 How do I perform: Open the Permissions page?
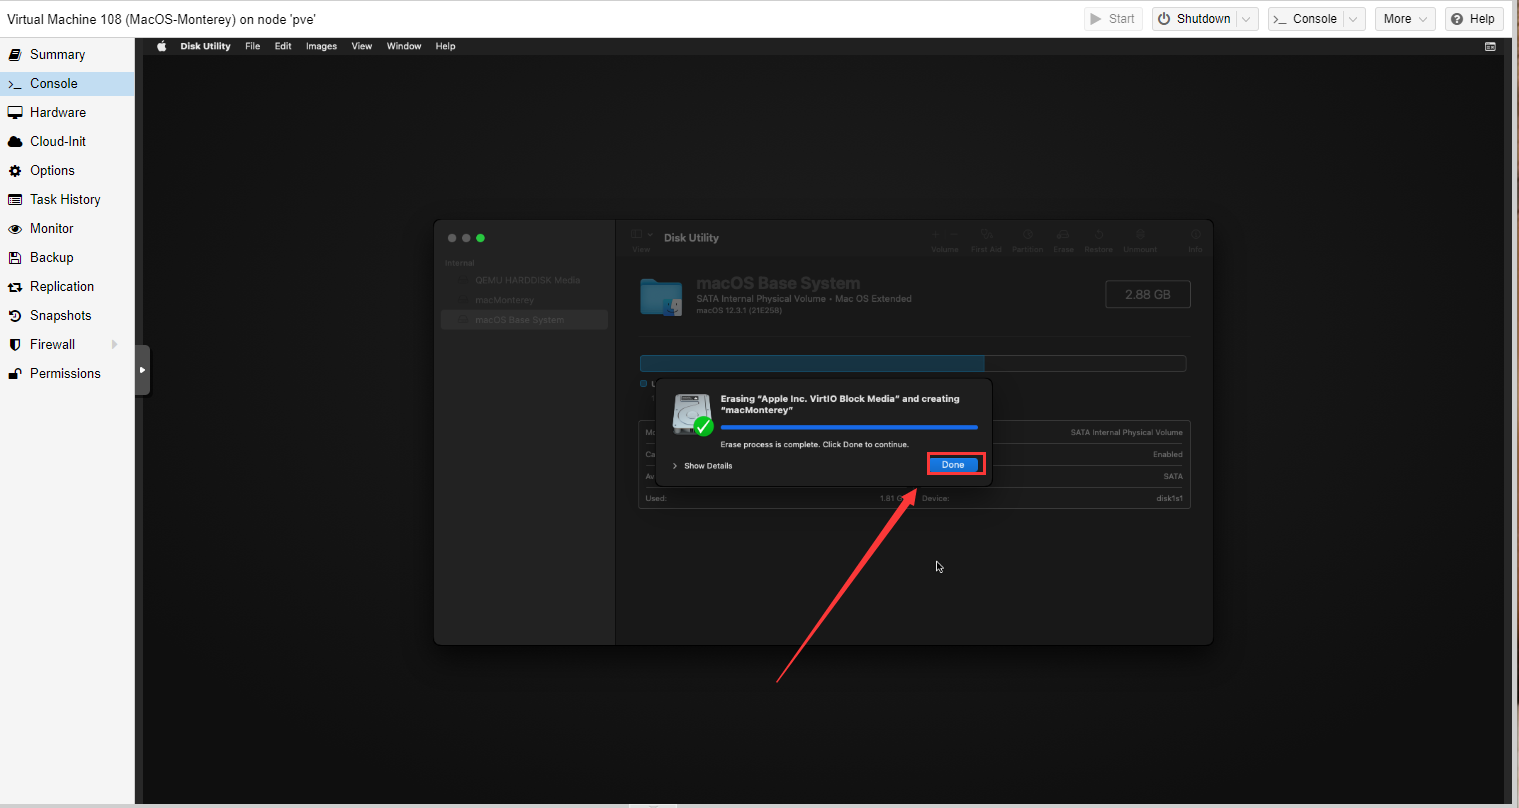[65, 374]
